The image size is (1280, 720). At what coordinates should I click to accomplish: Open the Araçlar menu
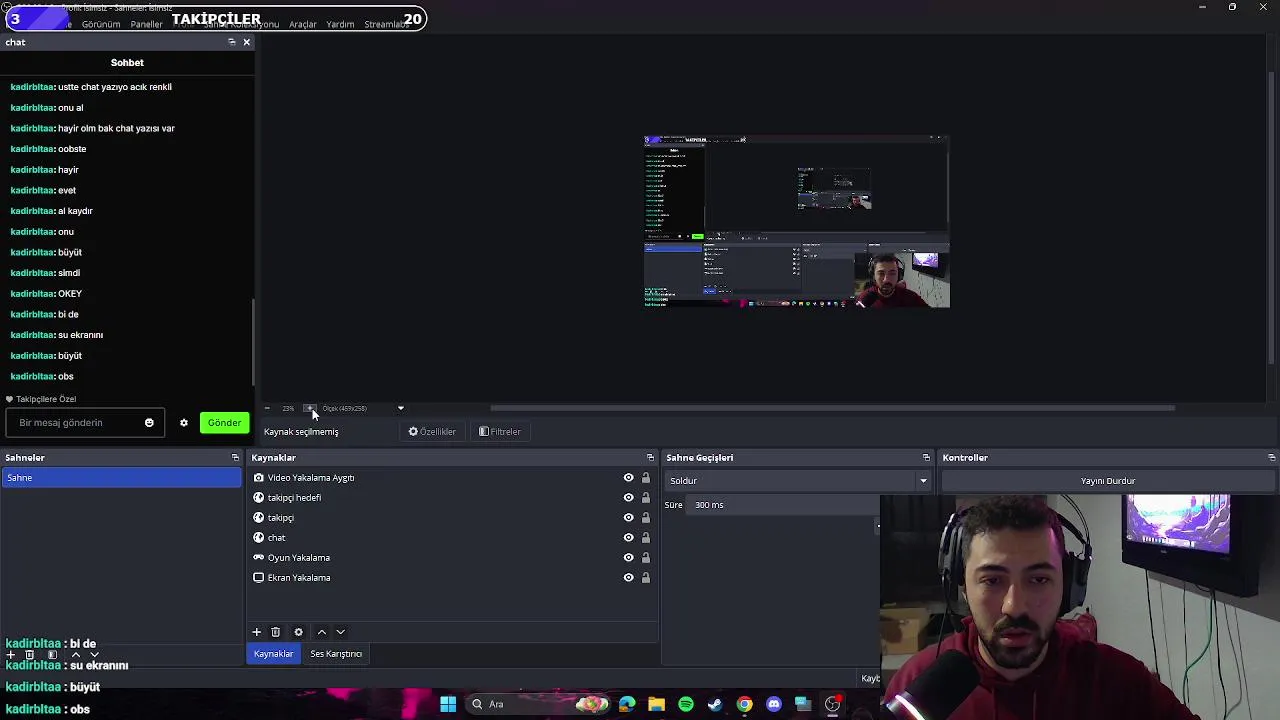point(303,24)
